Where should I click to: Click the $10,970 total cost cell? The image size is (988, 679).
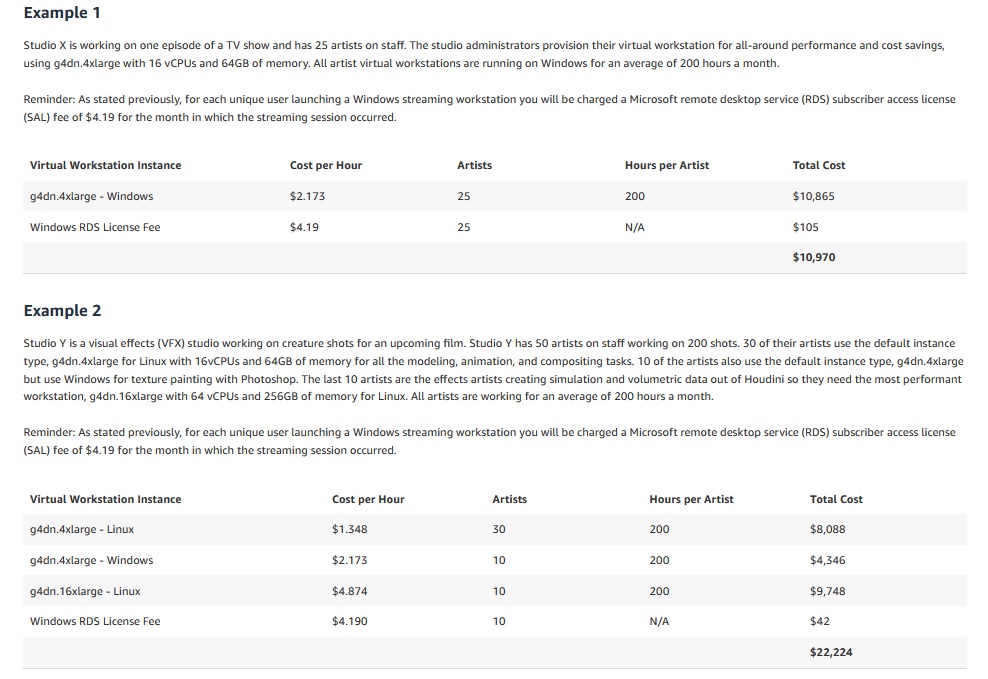(813, 258)
